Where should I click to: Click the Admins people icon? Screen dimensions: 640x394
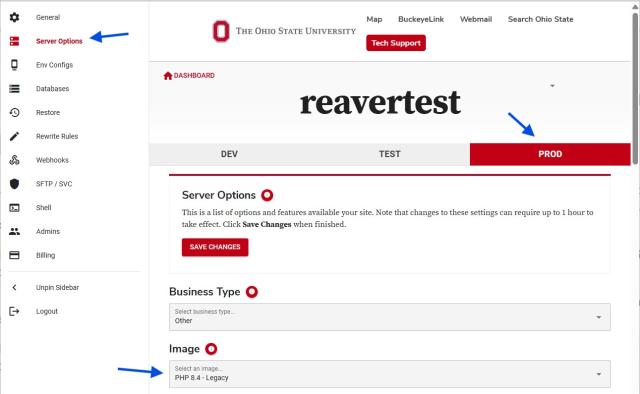pyautogui.click(x=14, y=232)
